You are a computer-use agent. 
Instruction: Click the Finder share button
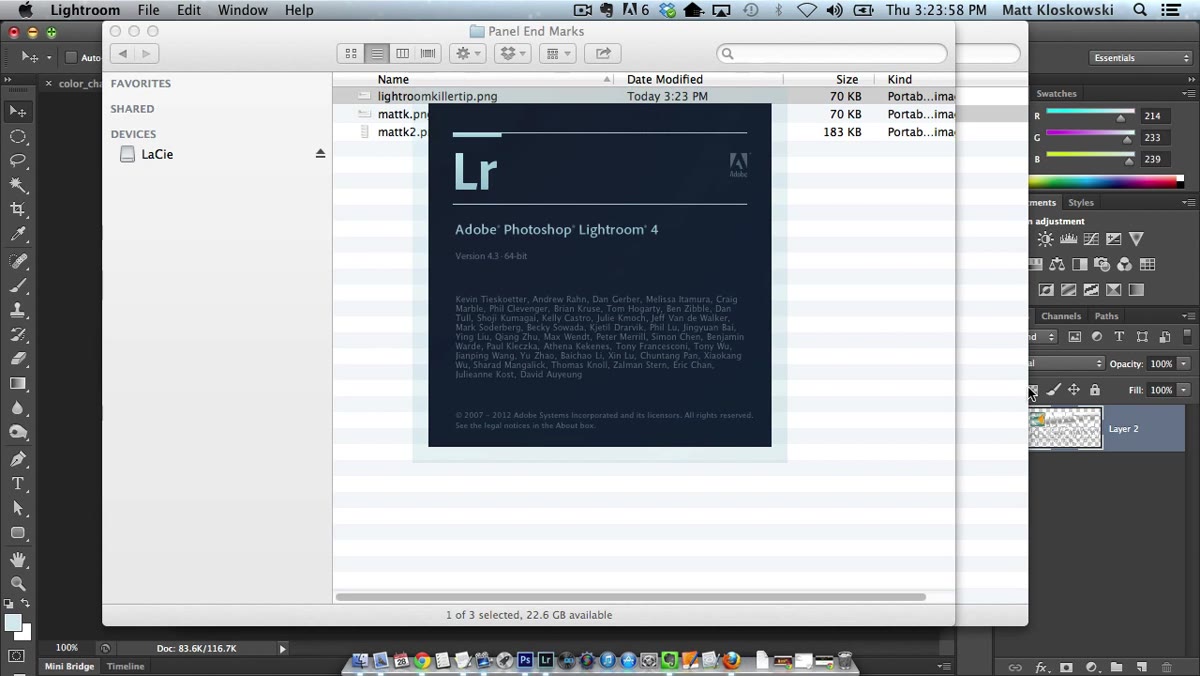603,53
